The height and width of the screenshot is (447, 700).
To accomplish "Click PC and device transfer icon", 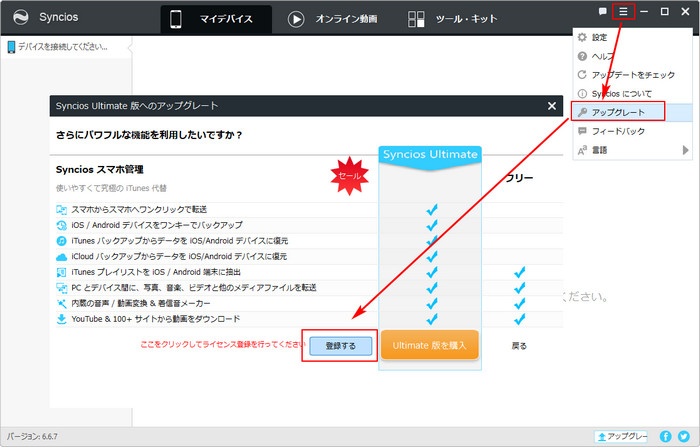I will tap(62, 288).
